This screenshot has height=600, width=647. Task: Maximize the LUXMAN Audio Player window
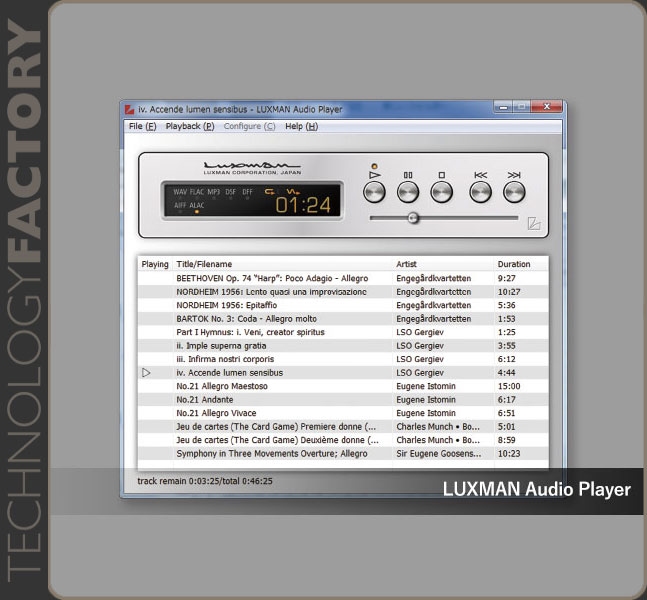click(x=522, y=107)
